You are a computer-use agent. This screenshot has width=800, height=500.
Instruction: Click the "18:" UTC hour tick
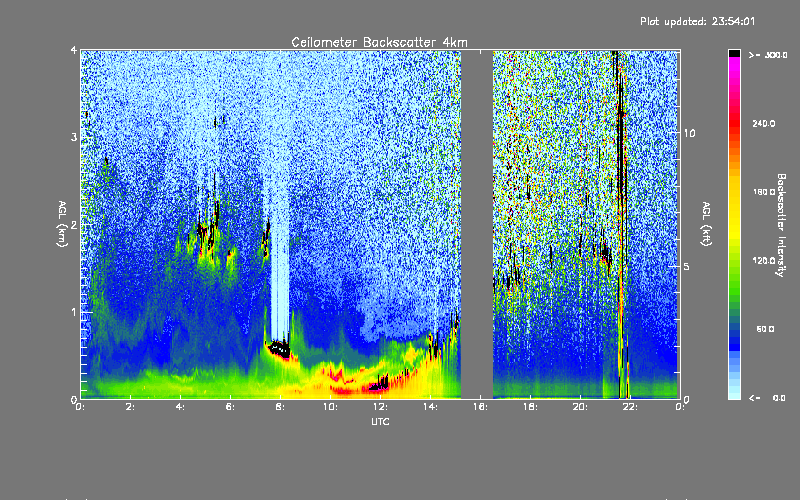[530, 407]
